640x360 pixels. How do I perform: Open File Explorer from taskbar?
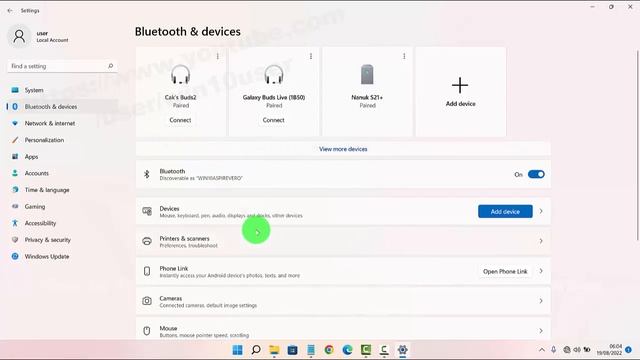pyautogui.click(x=274, y=350)
